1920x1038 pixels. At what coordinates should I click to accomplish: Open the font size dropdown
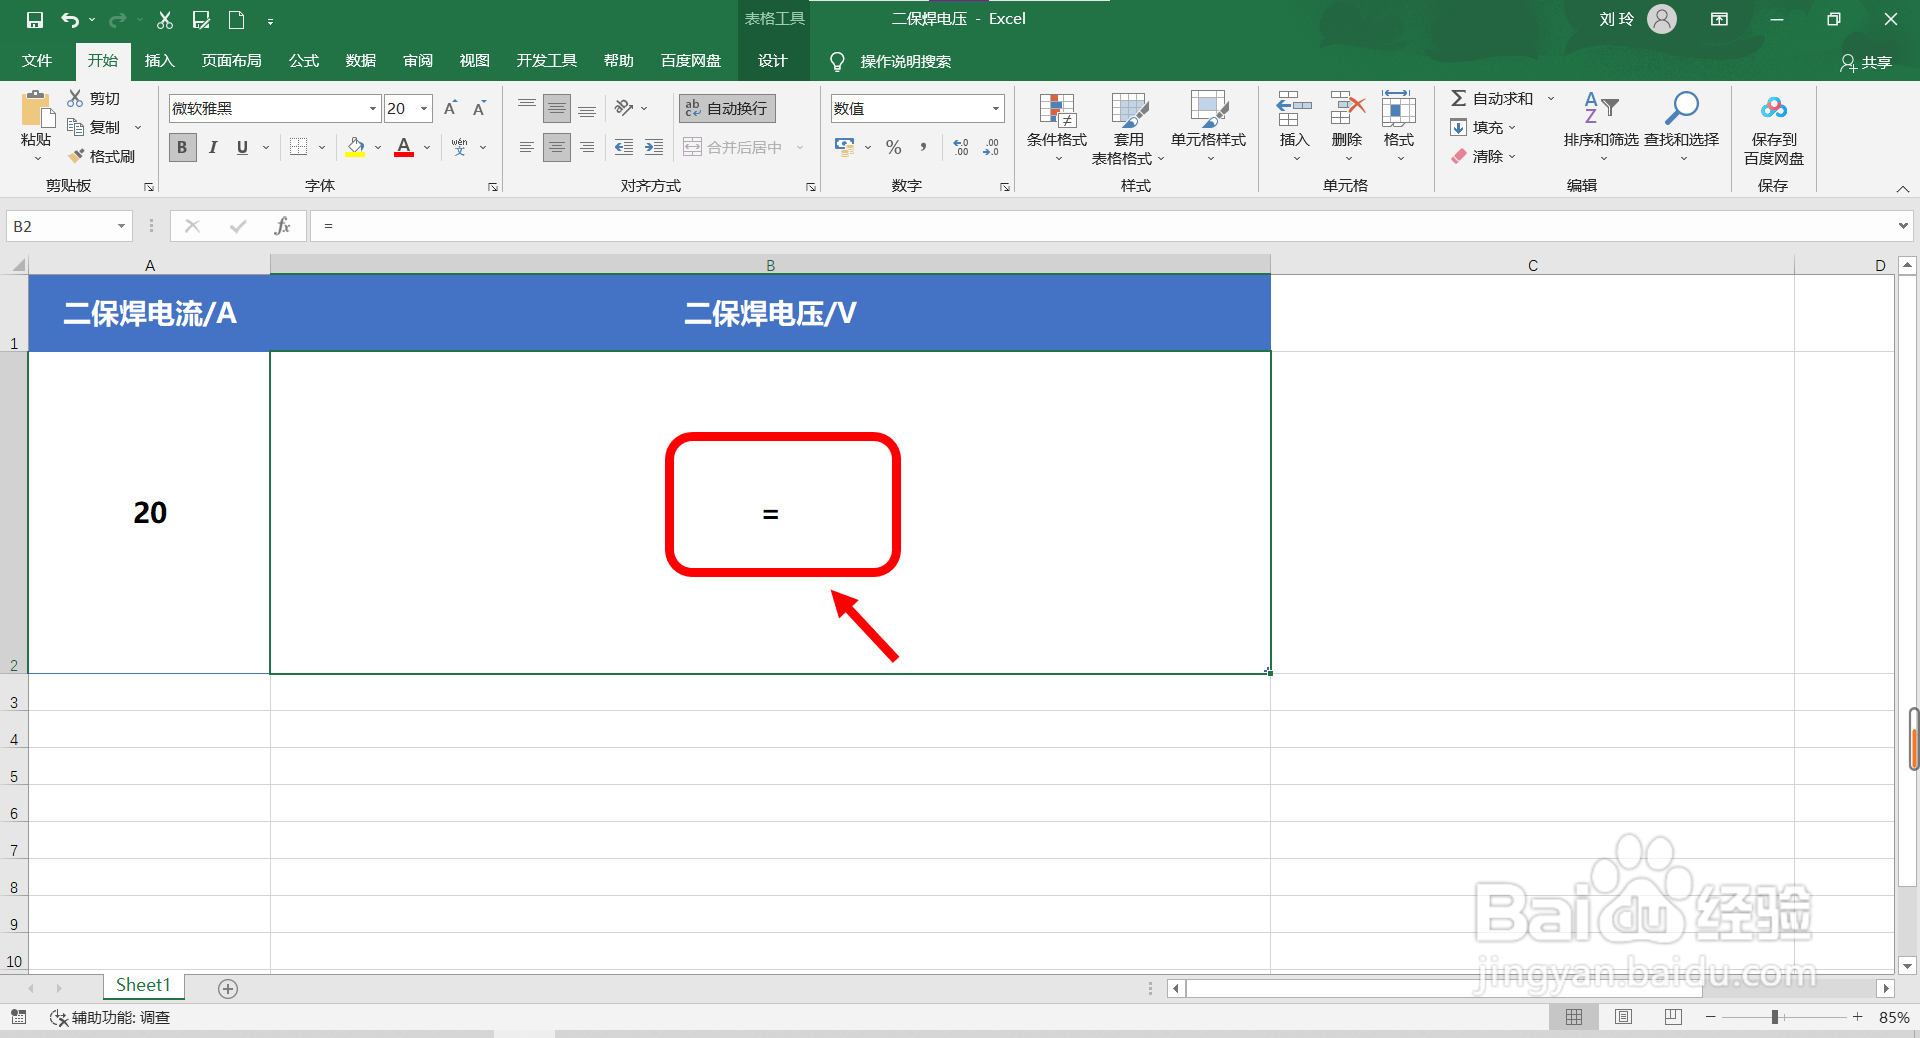point(424,108)
